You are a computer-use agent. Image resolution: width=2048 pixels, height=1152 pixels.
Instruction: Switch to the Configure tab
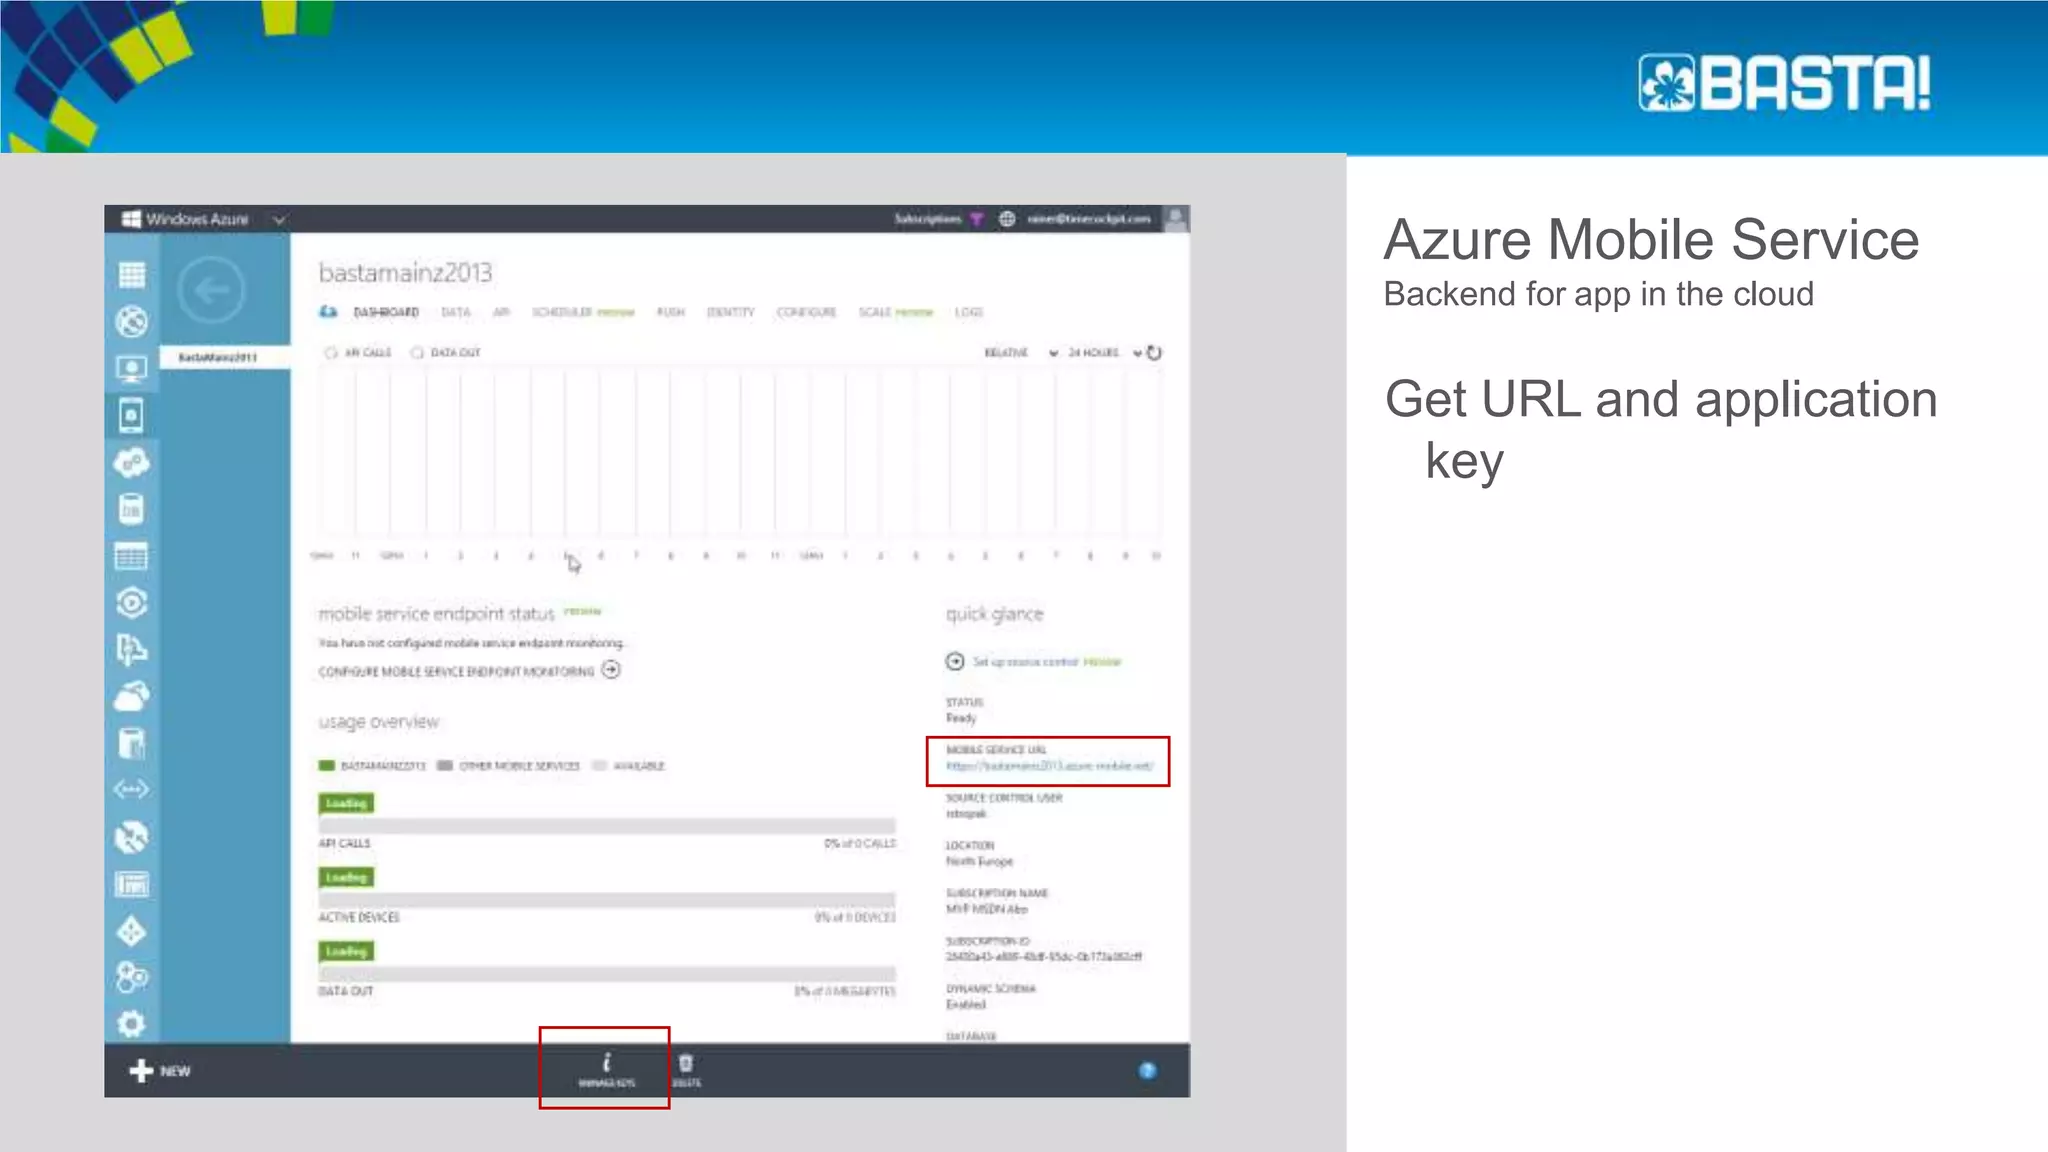pos(806,312)
